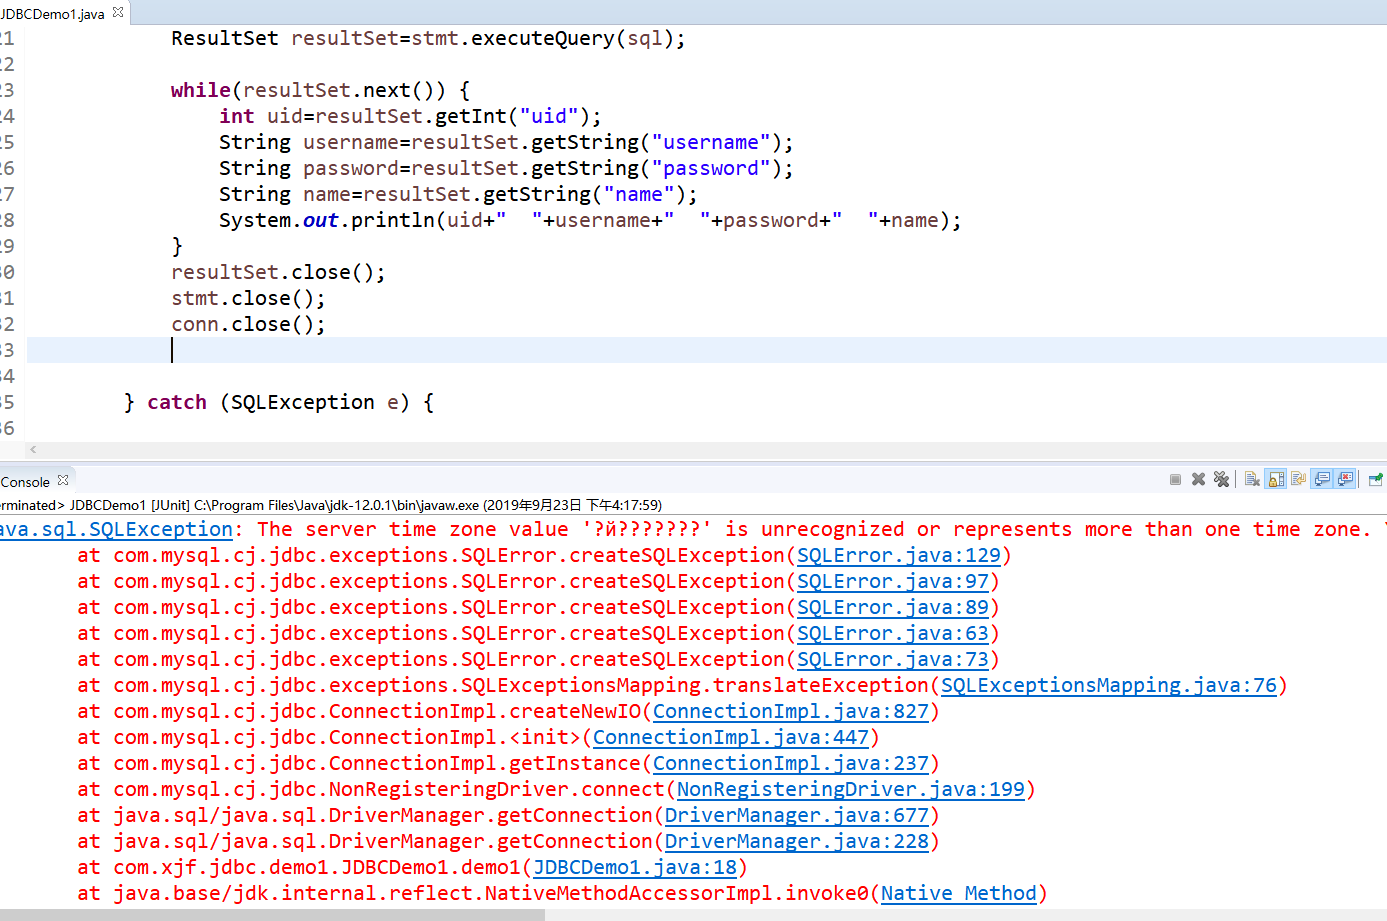The image size is (1387, 921).
Task: Click the while(resultSet.next()) line
Action: (320, 90)
